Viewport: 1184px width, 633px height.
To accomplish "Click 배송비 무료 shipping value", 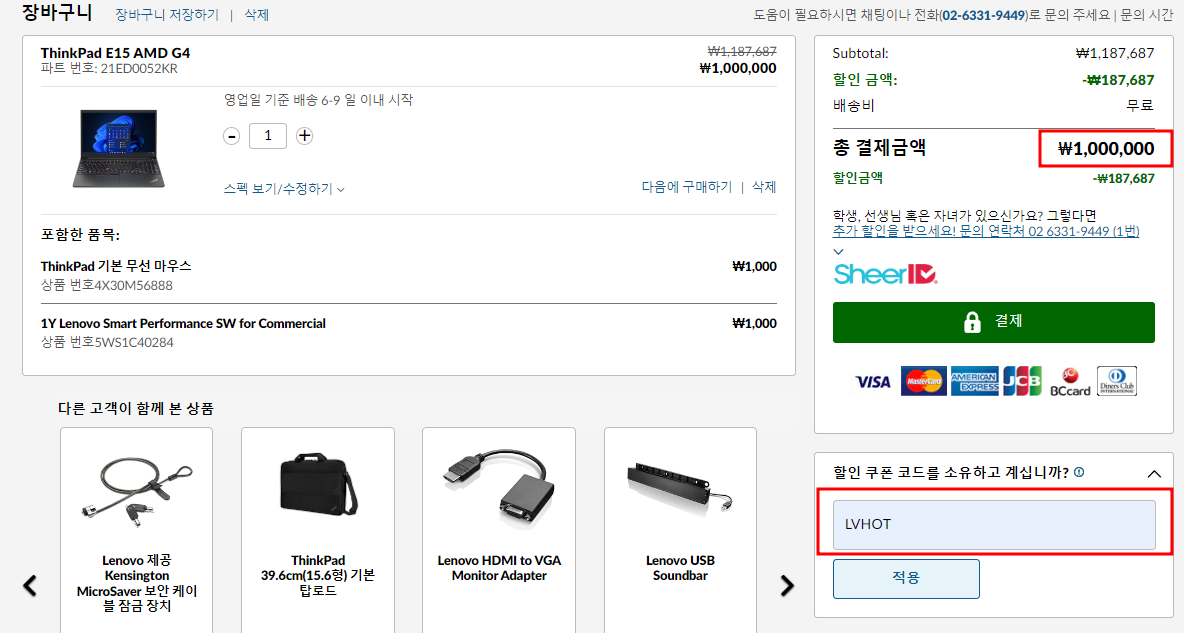I will tap(1140, 106).
